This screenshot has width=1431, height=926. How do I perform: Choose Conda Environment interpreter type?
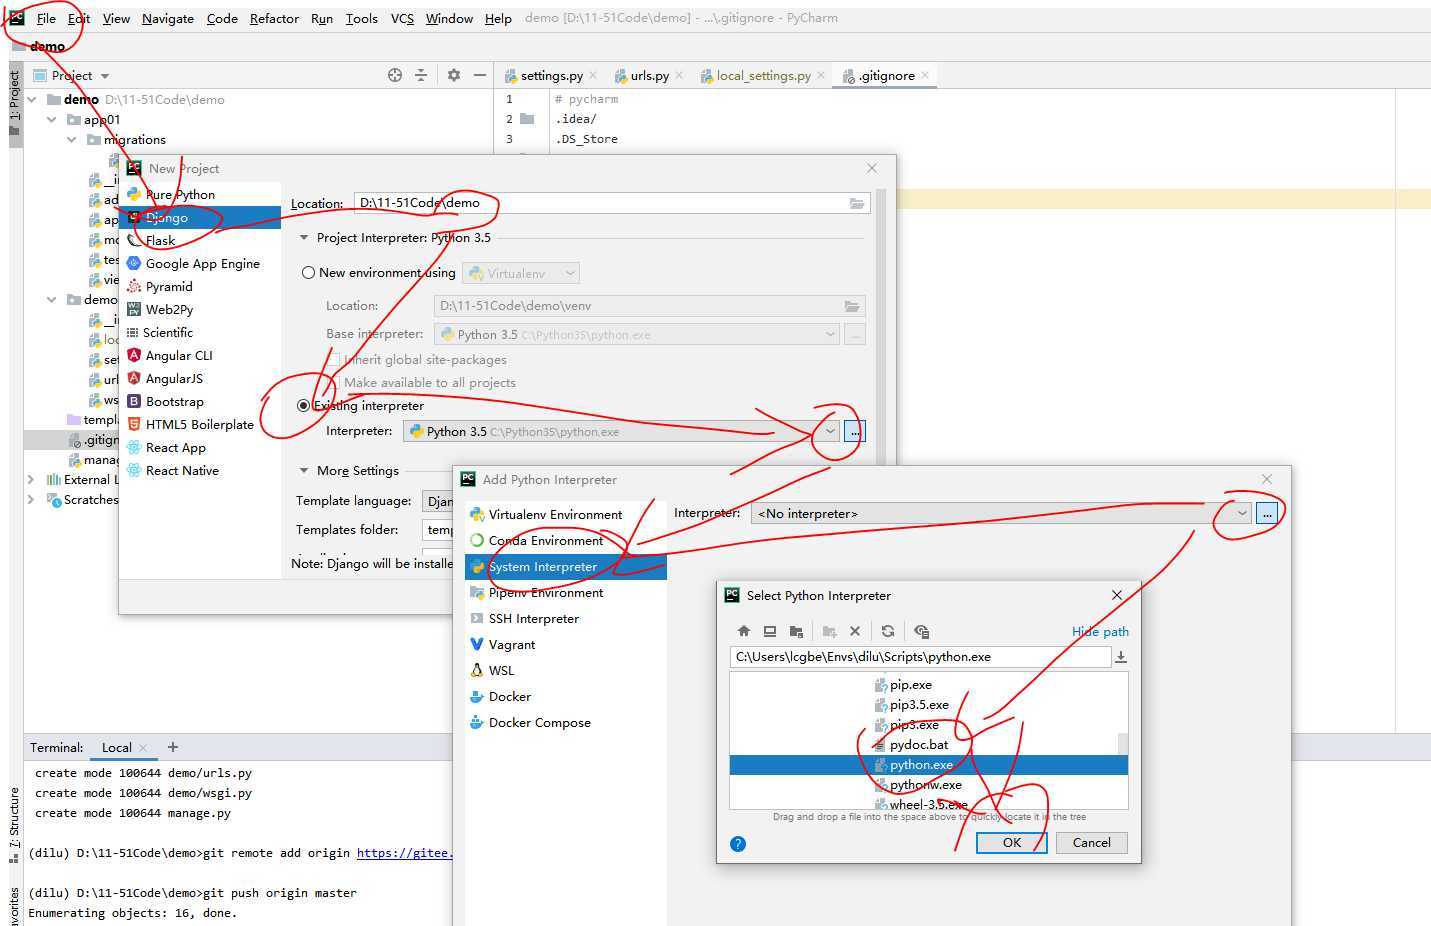point(565,540)
